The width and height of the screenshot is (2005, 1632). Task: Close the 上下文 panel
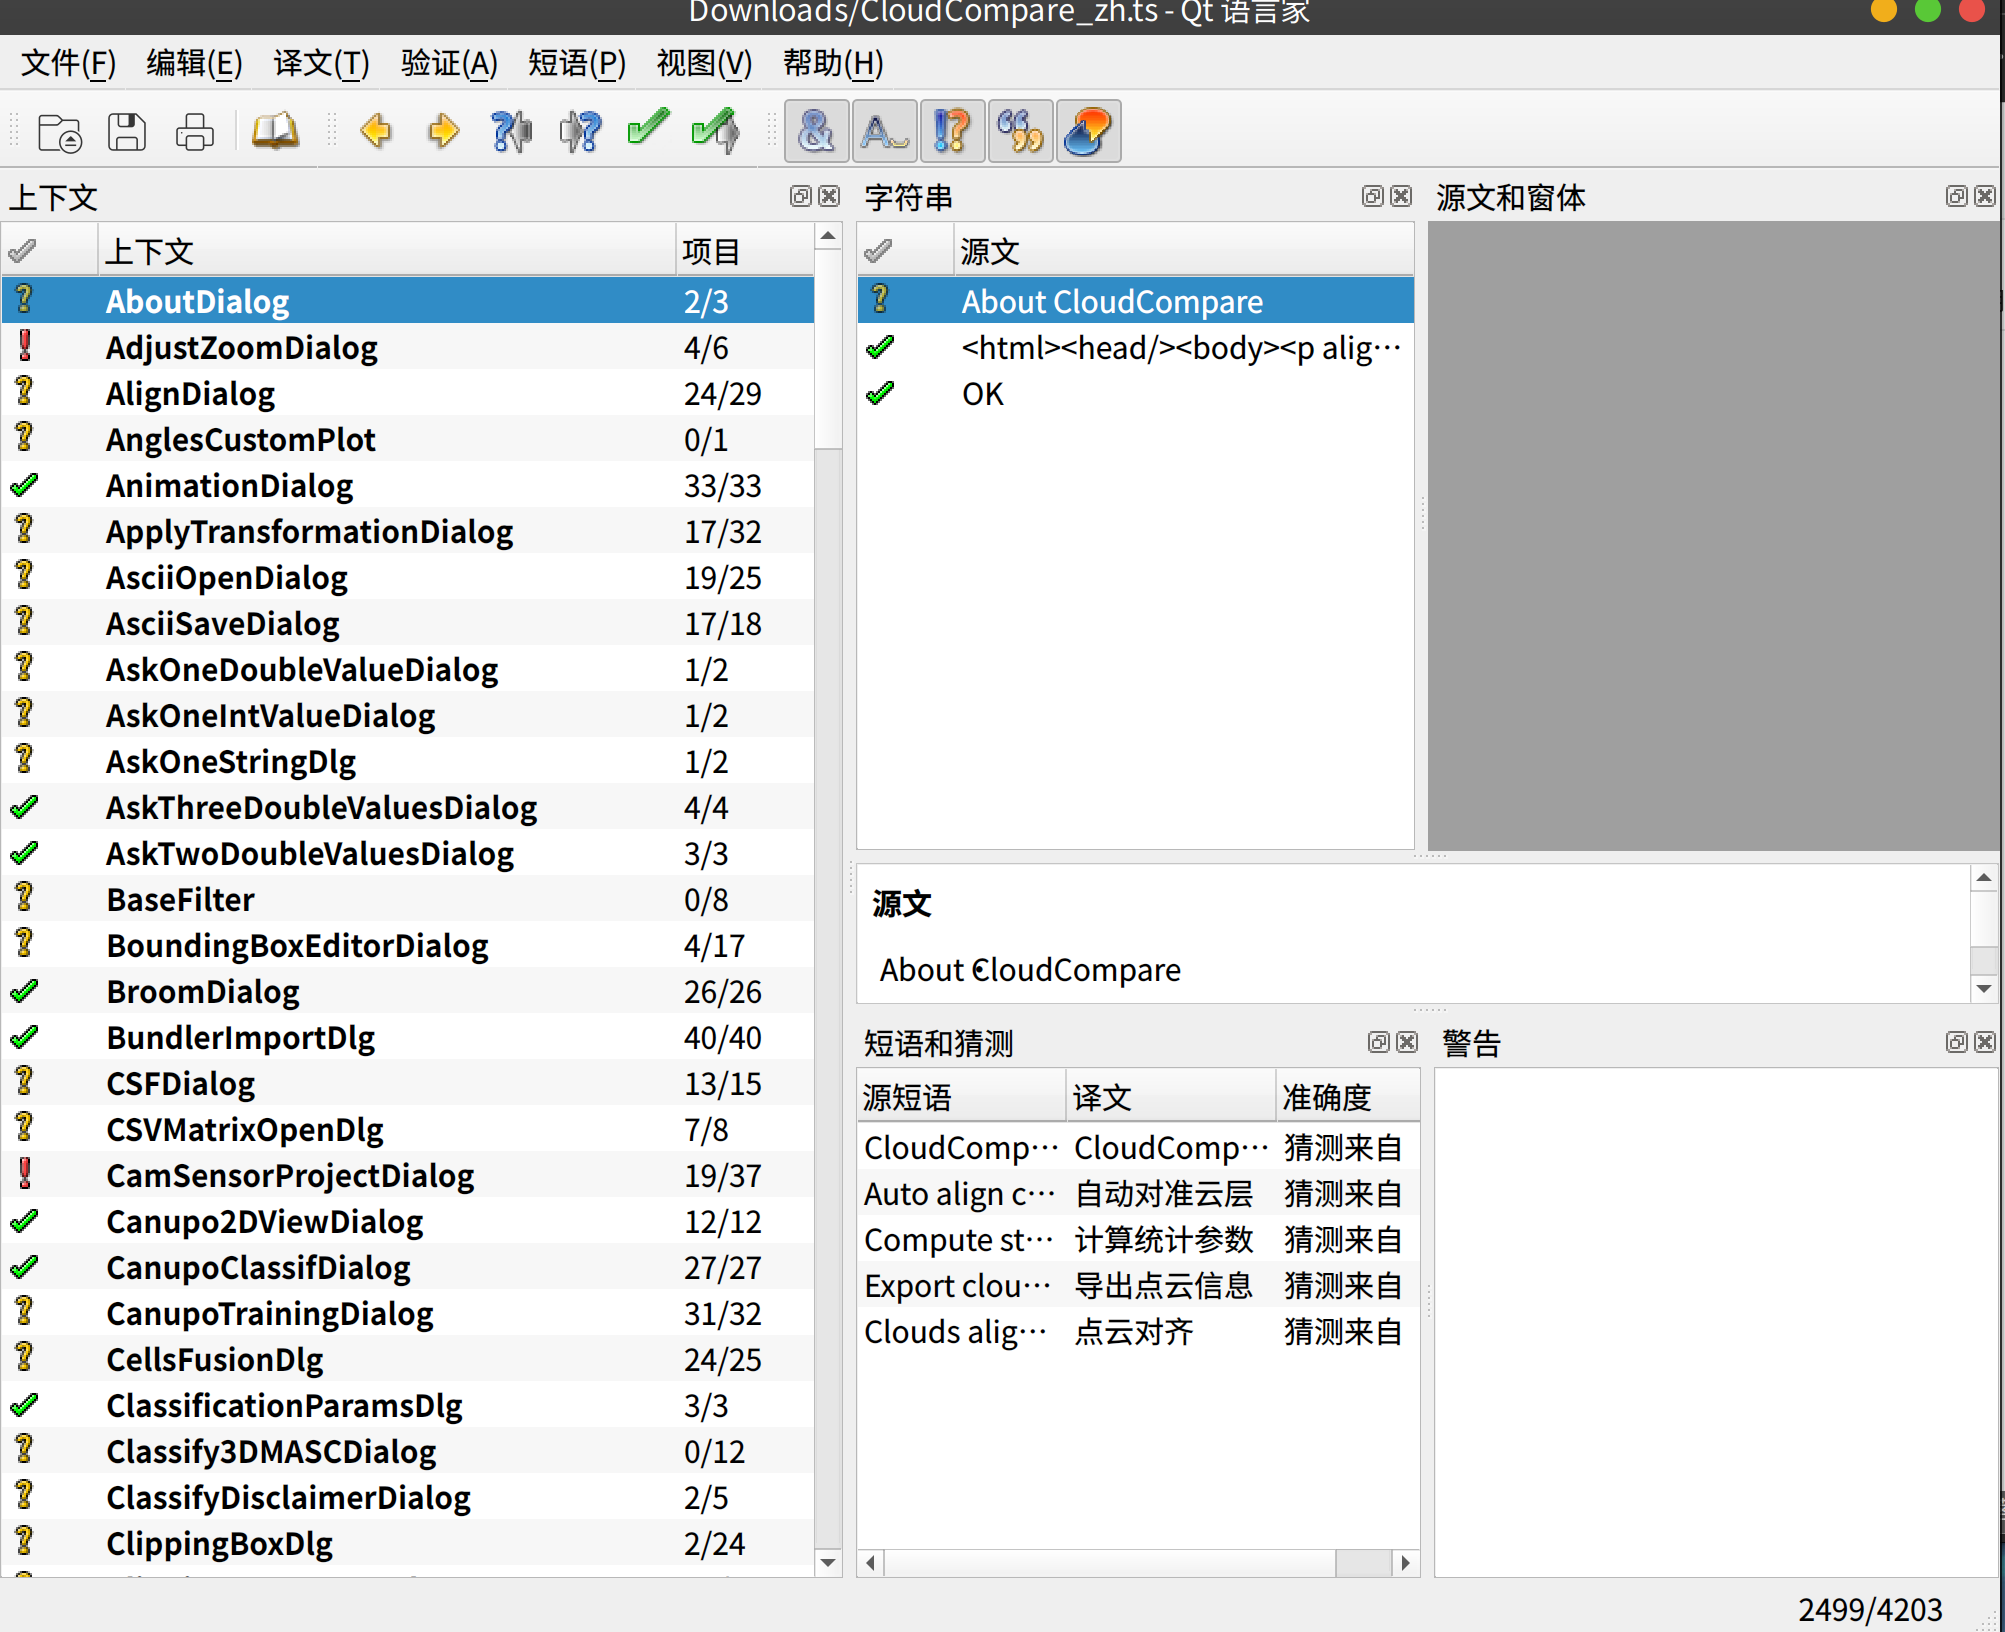[829, 196]
